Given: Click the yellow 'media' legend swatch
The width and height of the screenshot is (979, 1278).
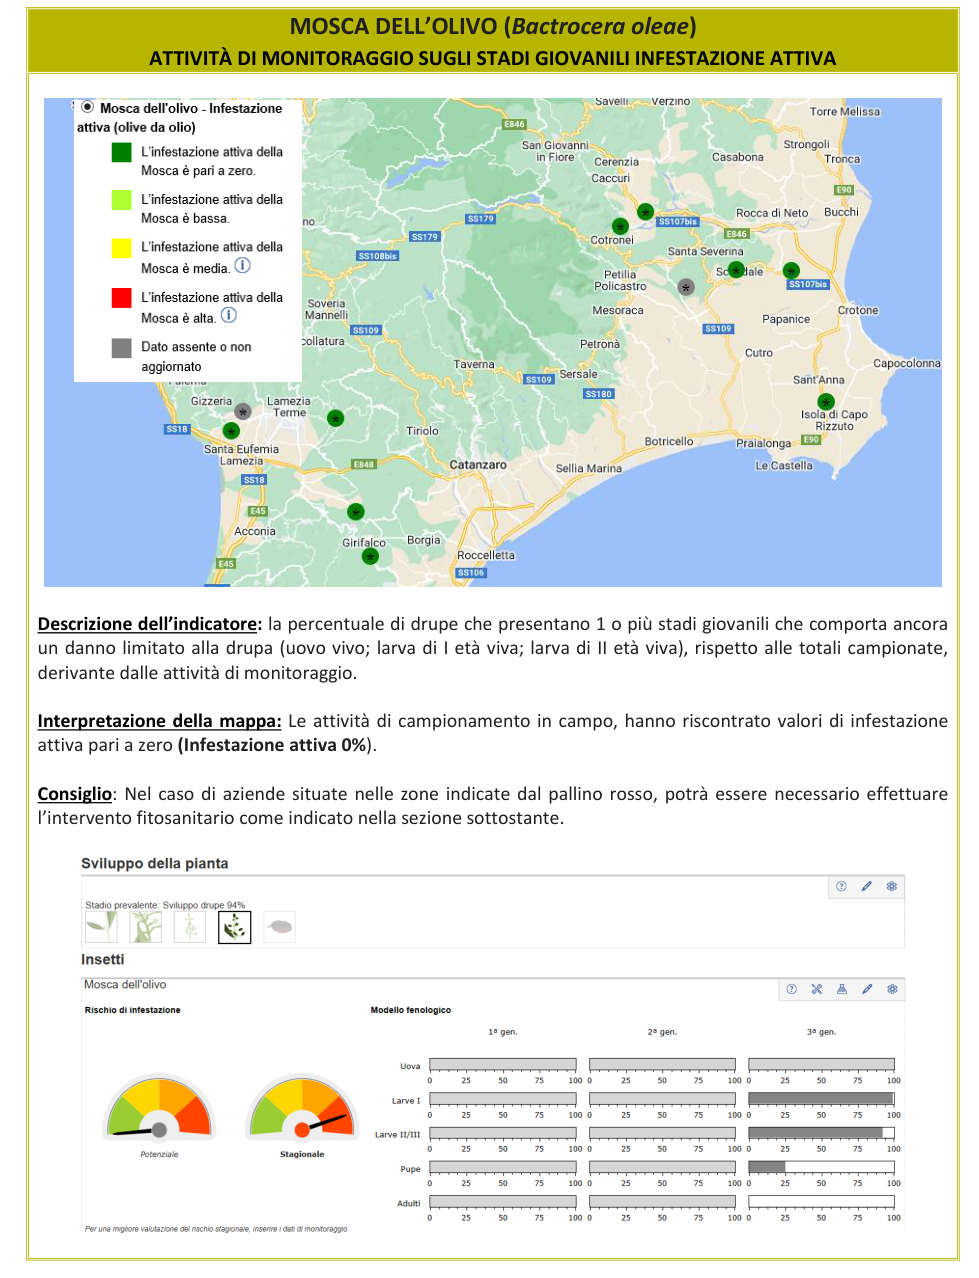Looking at the screenshot, I should [121, 248].
